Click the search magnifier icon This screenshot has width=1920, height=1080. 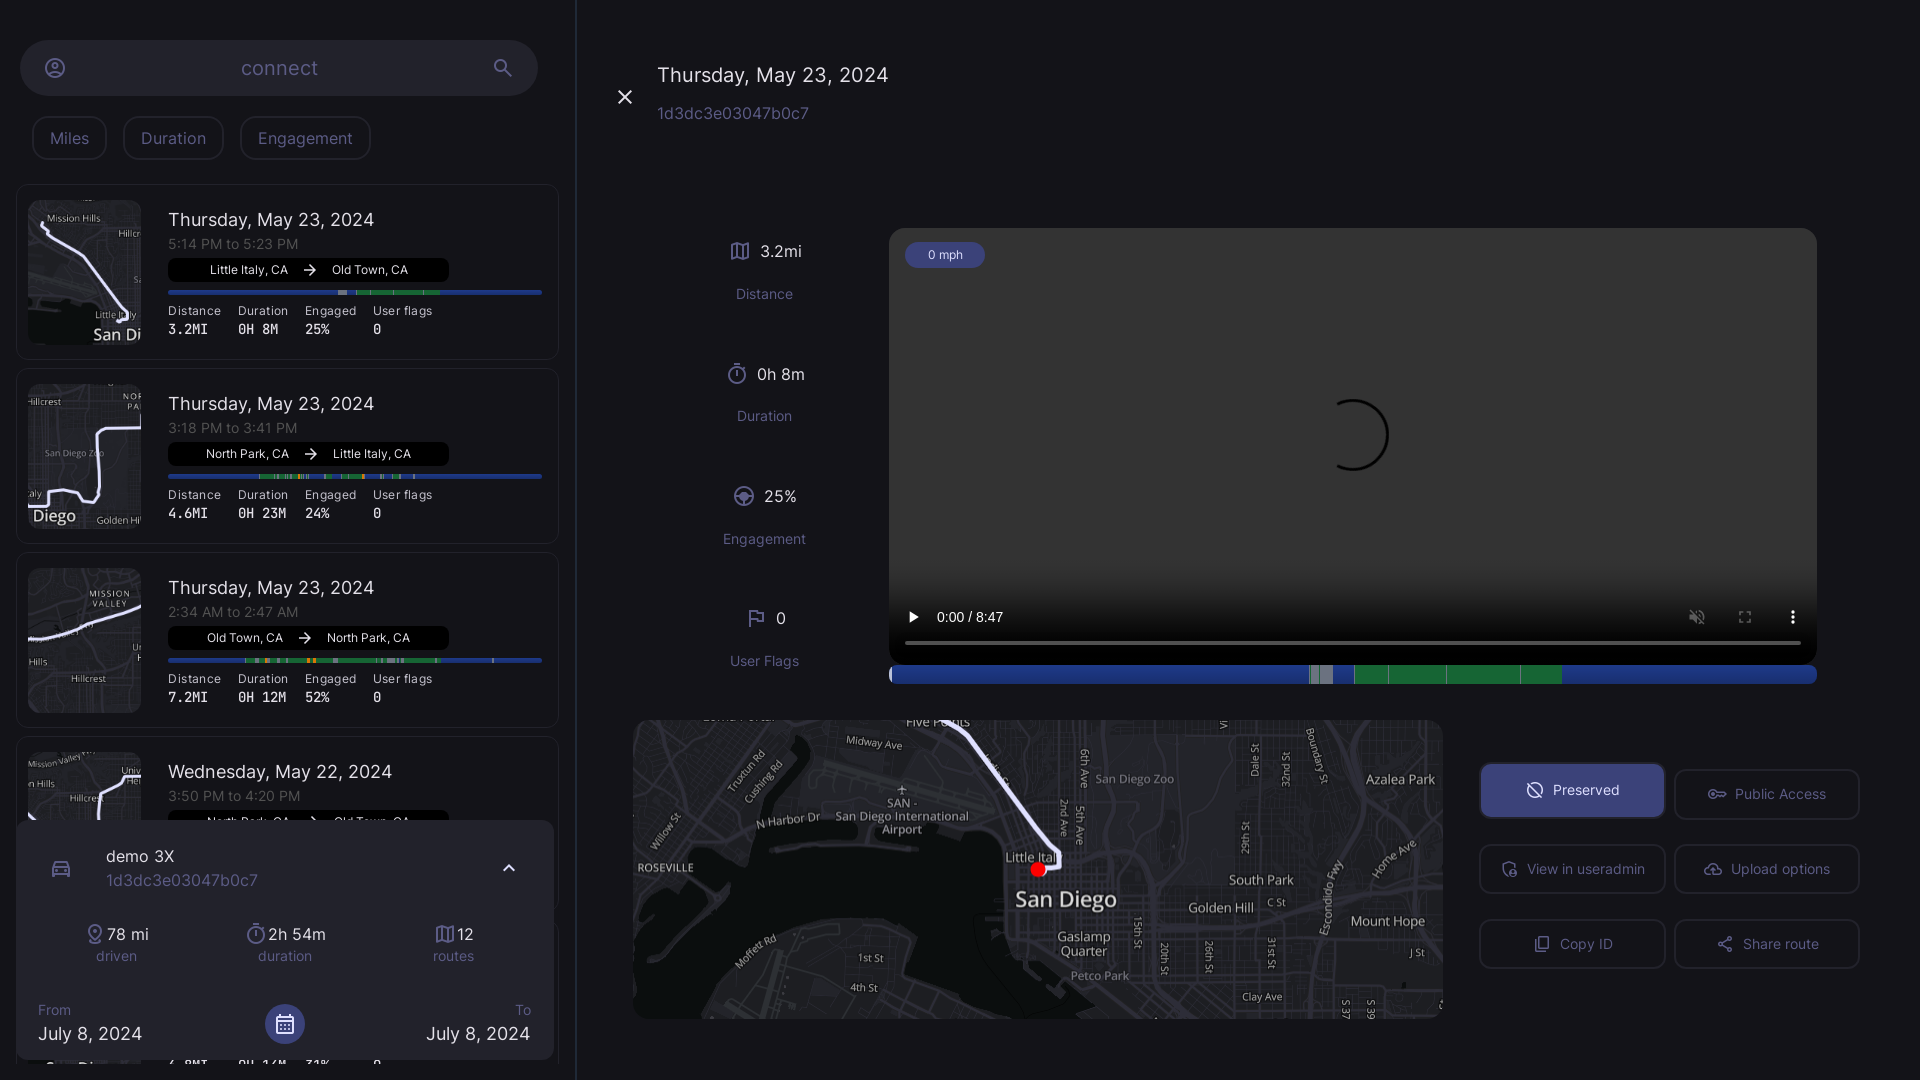(x=502, y=68)
